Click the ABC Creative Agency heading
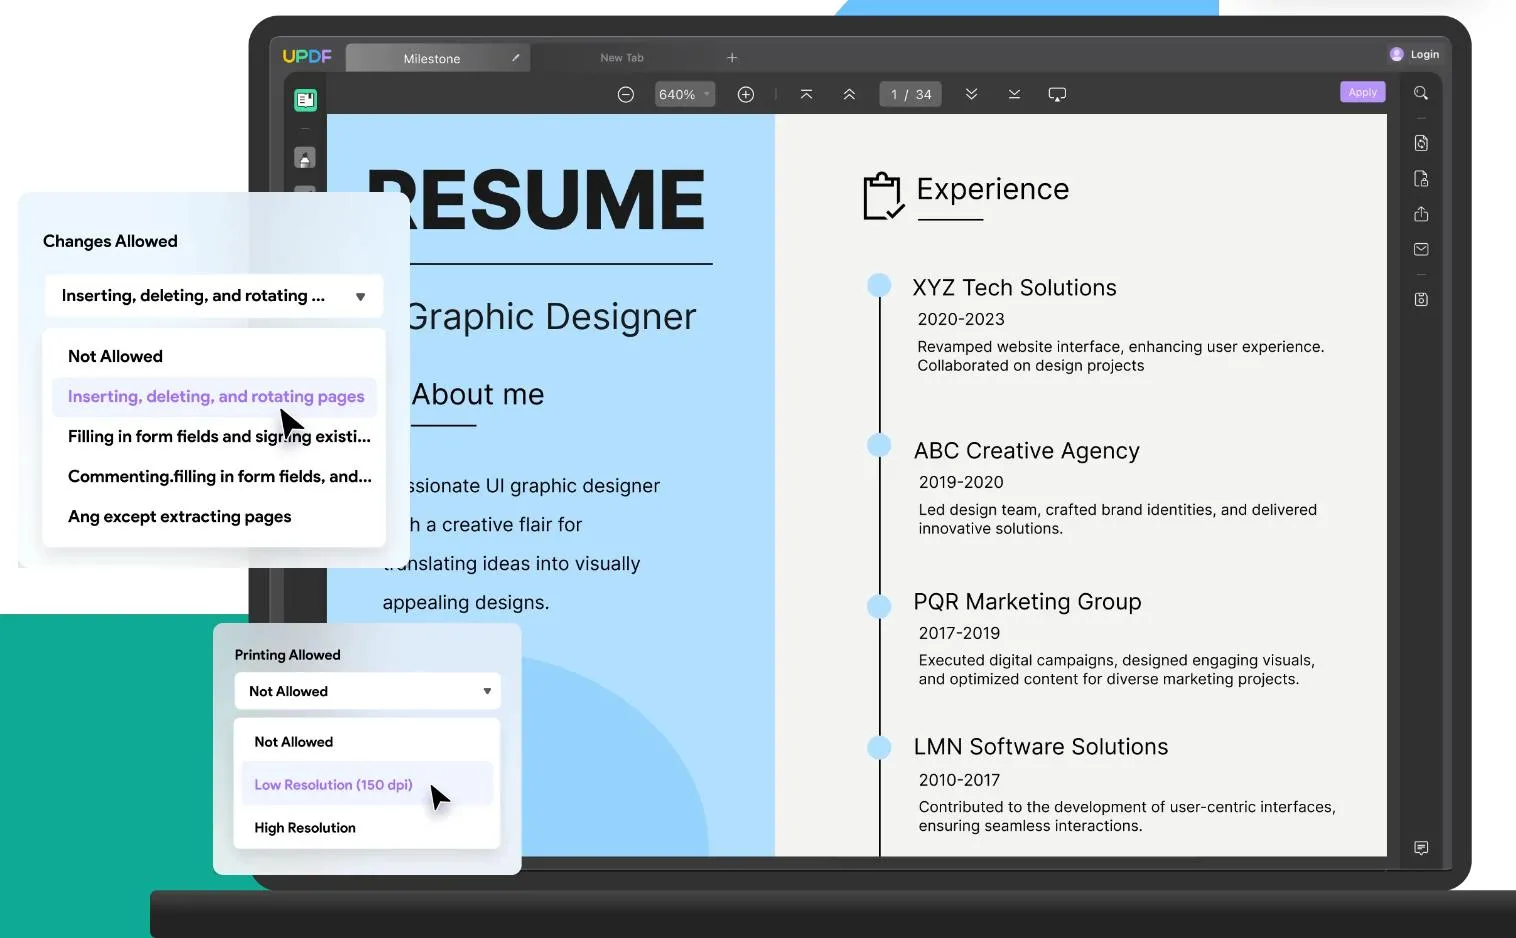Image resolution: width=1516 pixels, height=938 pixels. pyautogui.click(x=1027, y=451)
